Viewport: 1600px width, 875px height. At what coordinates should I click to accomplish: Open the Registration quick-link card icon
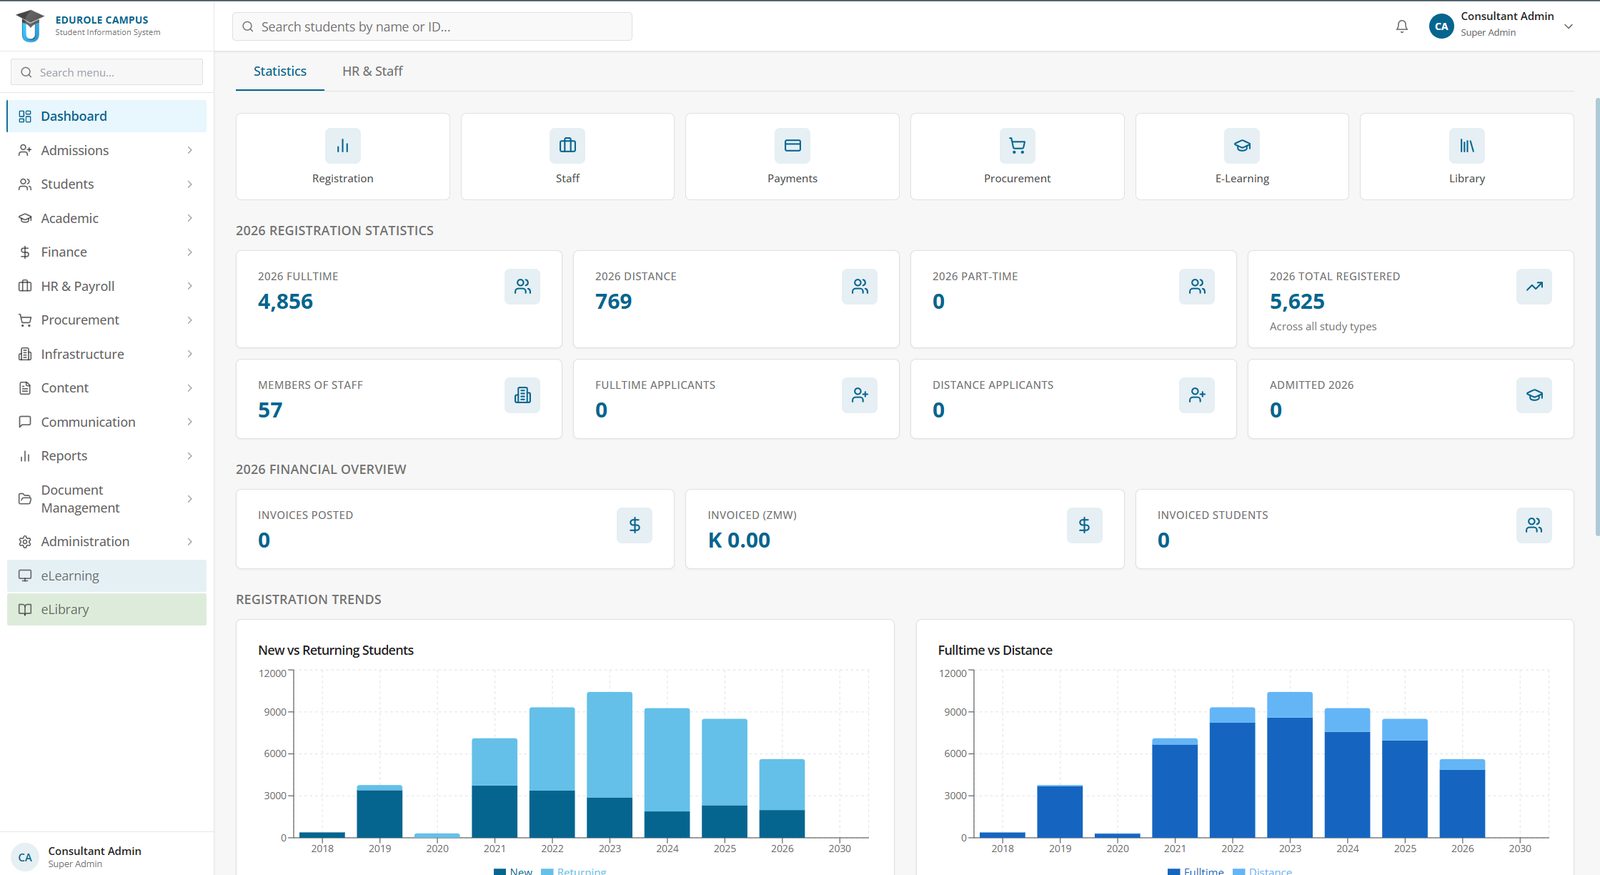point(343,146)
